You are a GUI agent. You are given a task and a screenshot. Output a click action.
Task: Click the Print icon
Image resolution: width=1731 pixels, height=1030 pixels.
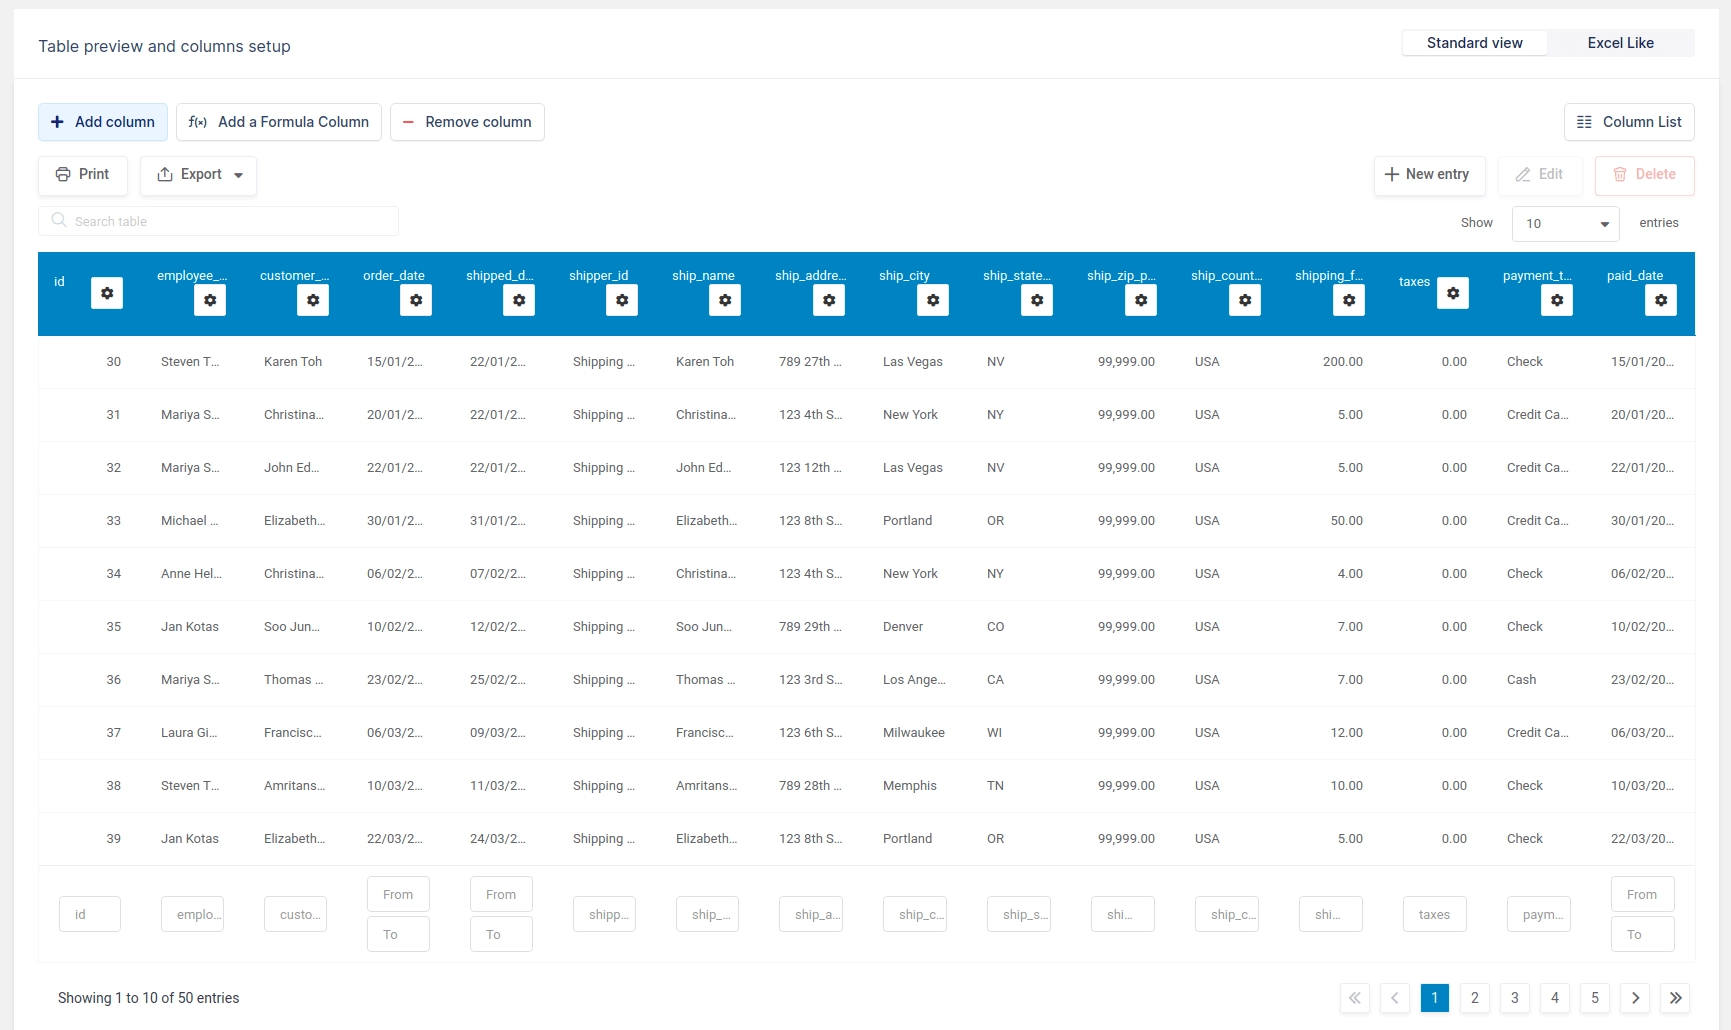[63, 175]
